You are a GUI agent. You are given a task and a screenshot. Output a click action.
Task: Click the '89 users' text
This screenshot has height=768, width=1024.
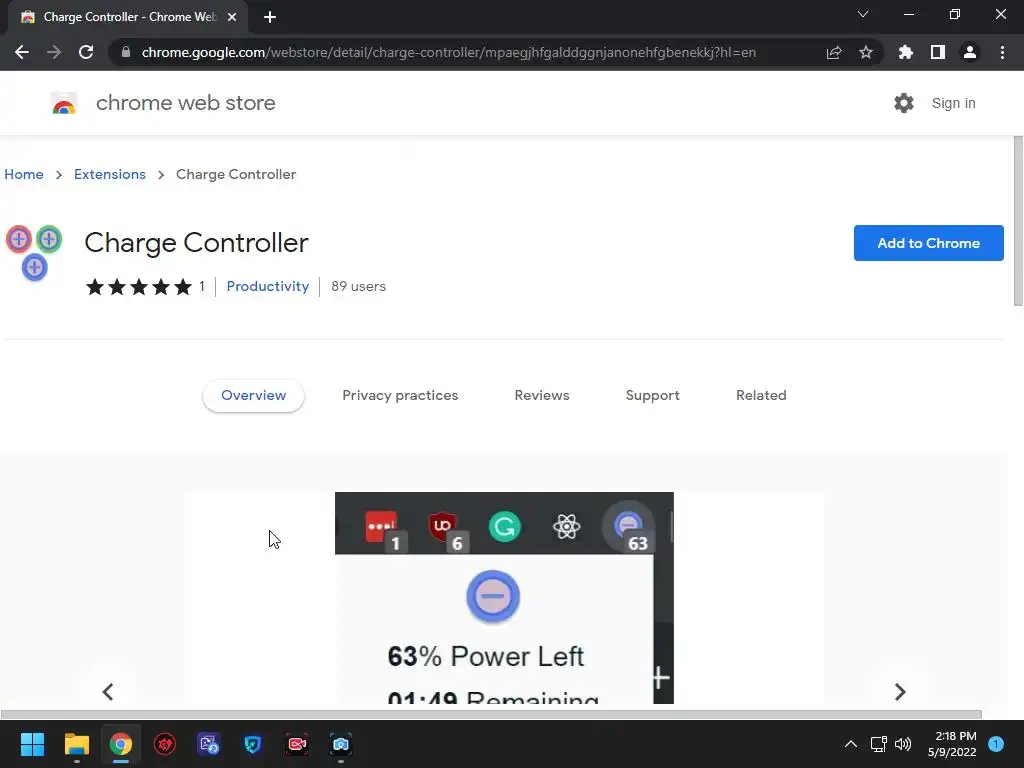(x=359, y=287)
